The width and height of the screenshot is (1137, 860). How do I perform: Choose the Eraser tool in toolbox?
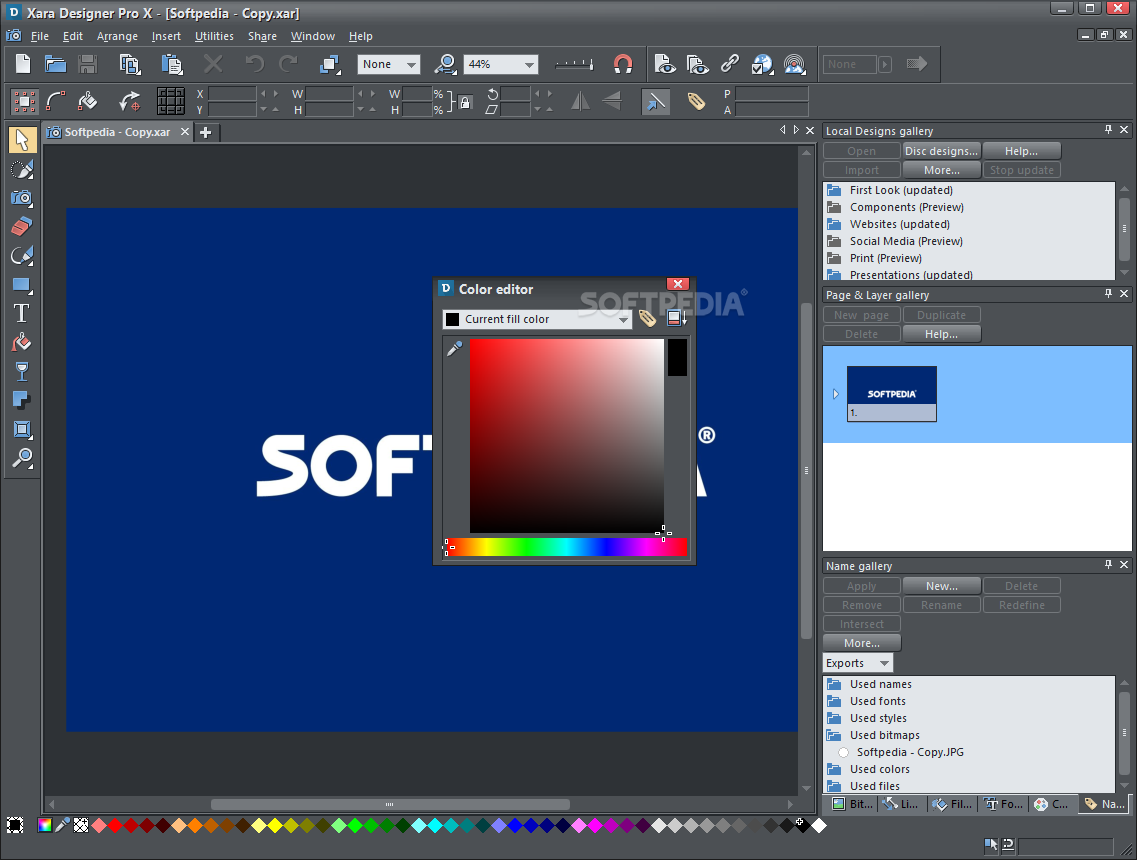(x=22, y=226)
